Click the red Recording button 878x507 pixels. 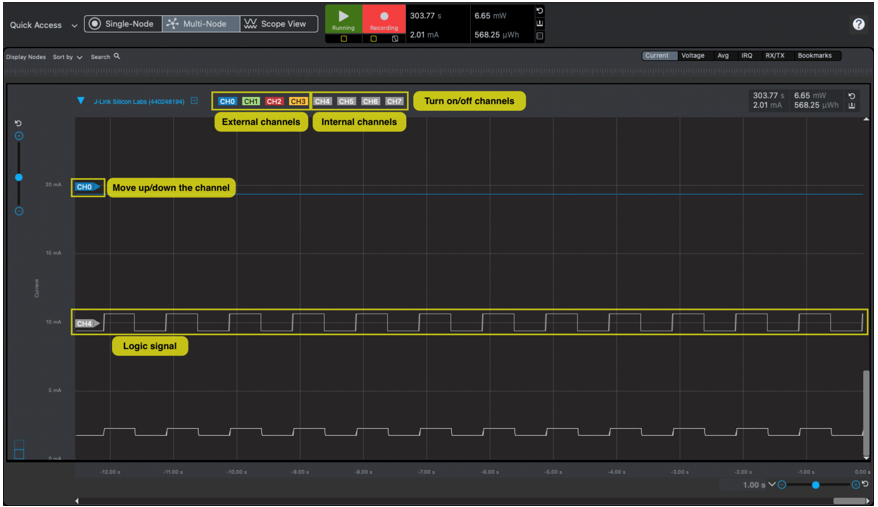pos(383,19)
